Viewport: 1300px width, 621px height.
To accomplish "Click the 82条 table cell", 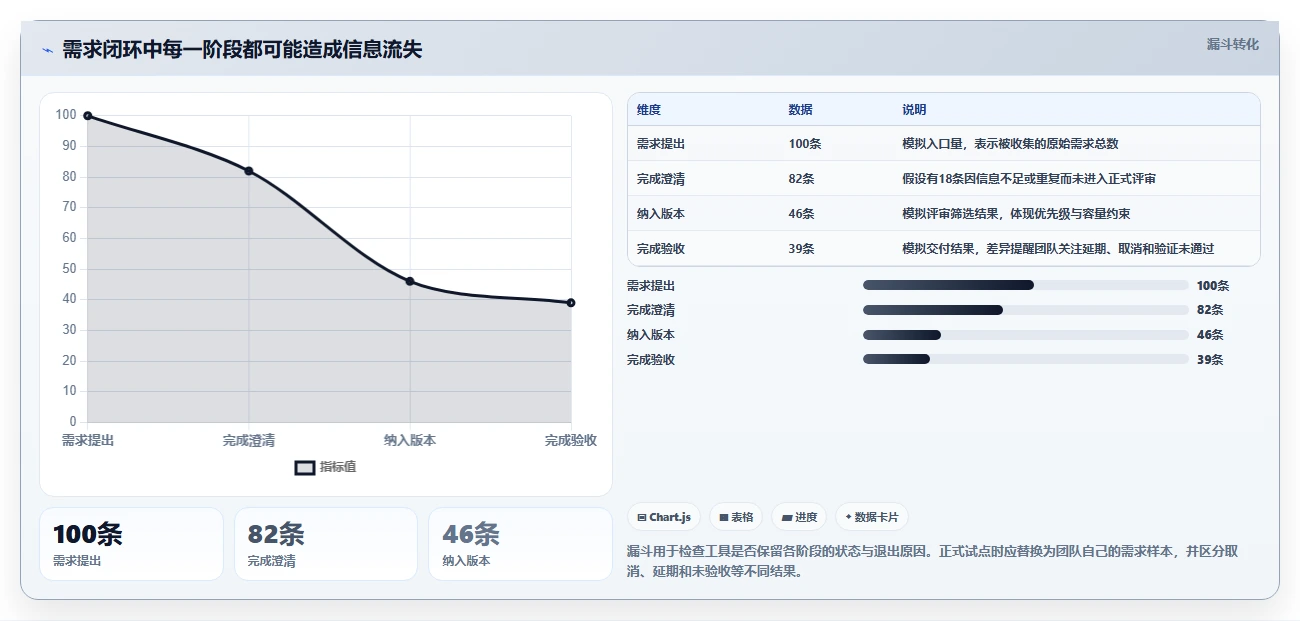I will click(x=801, y=179).
